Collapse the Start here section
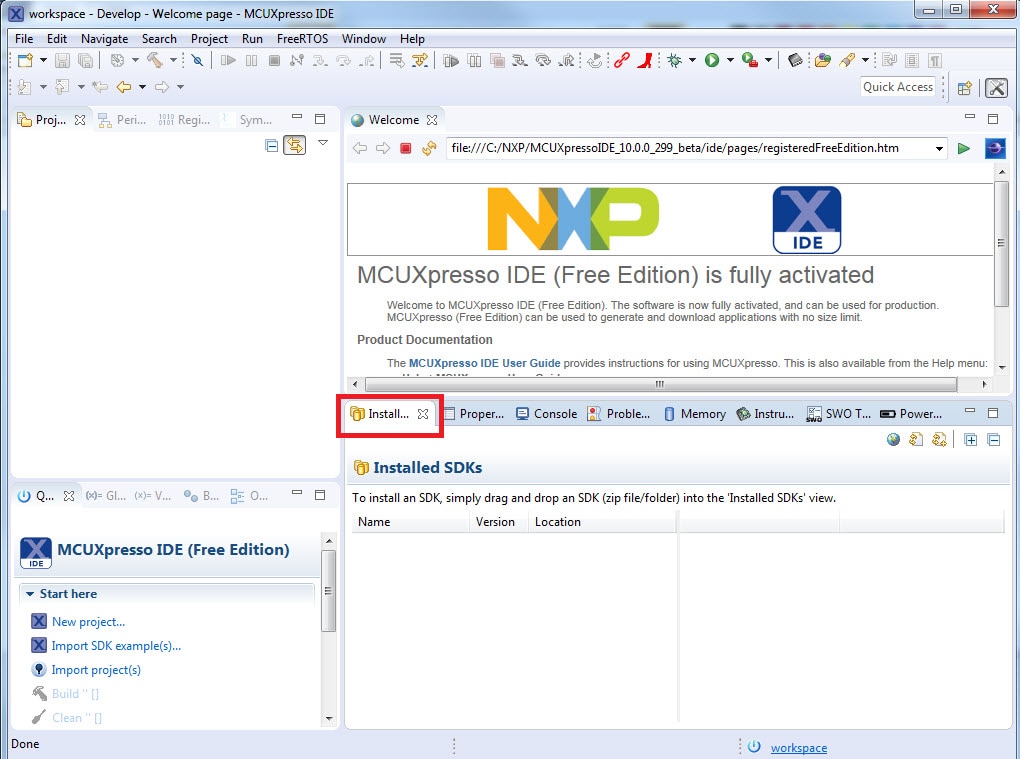Screen dimensions: 1020x759 click(30, 594)
